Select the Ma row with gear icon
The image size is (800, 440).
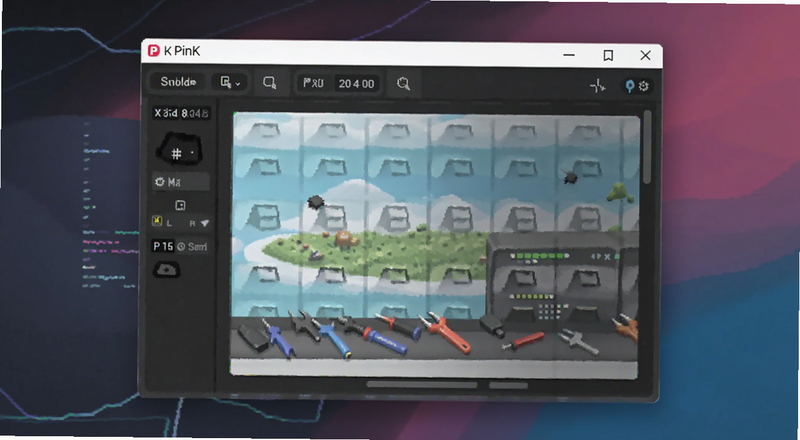click(x=181, y=182)
